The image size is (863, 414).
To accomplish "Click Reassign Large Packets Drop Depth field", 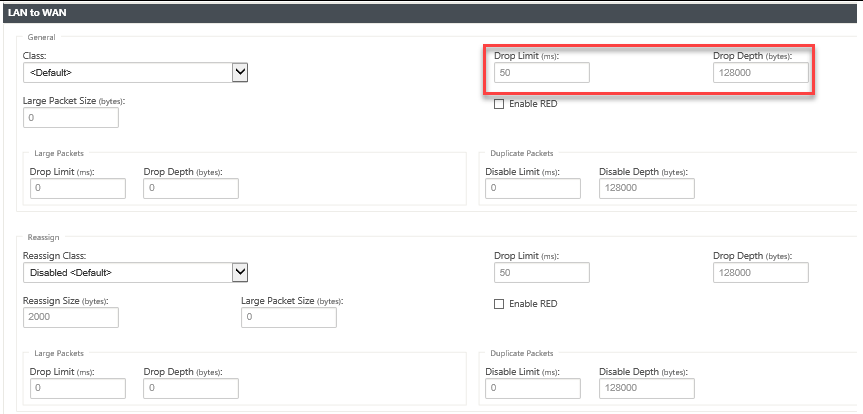I will (191, 388).
